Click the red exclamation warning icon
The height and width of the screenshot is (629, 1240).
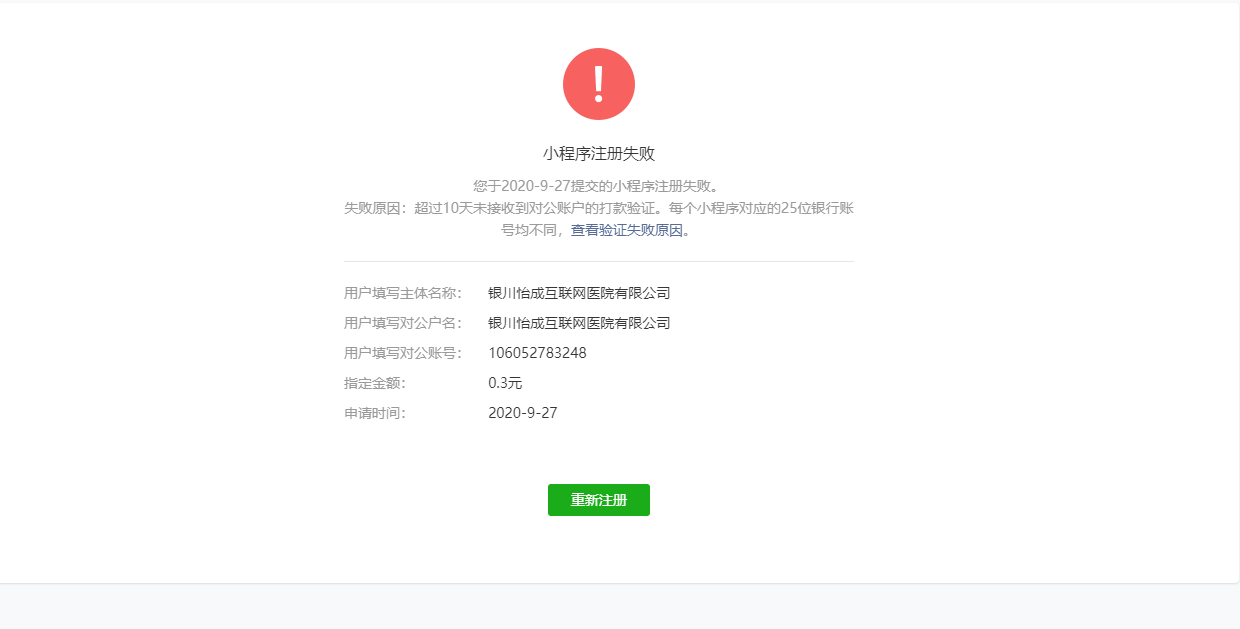[x=599, y=84]
